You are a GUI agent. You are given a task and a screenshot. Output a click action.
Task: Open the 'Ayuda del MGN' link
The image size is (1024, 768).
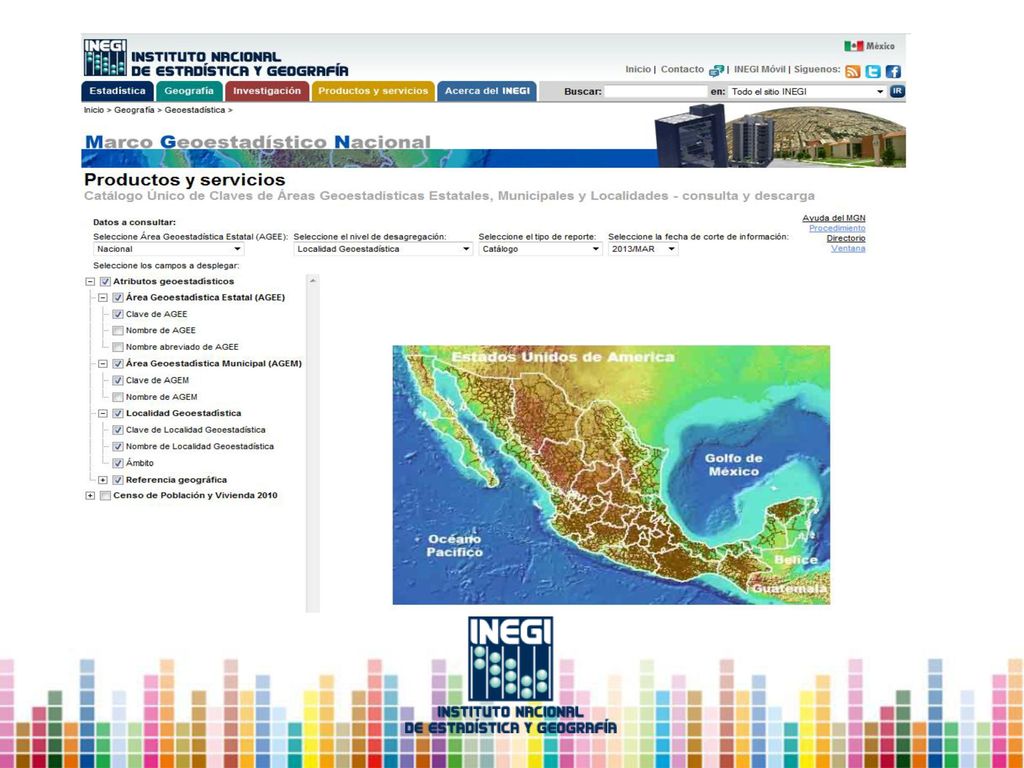click(x=834, y=218)
